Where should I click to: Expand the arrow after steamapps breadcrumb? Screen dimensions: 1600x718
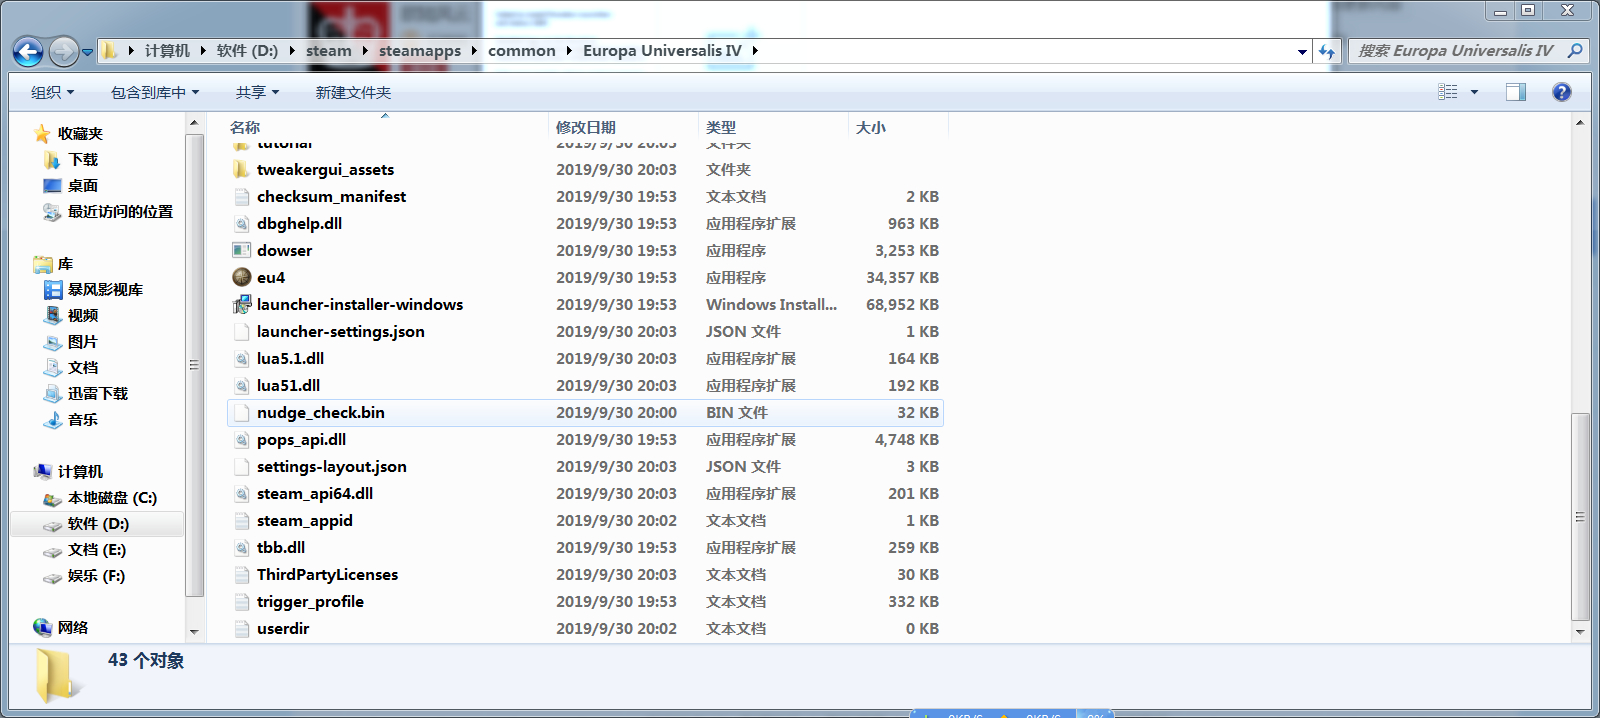point(474,51)
